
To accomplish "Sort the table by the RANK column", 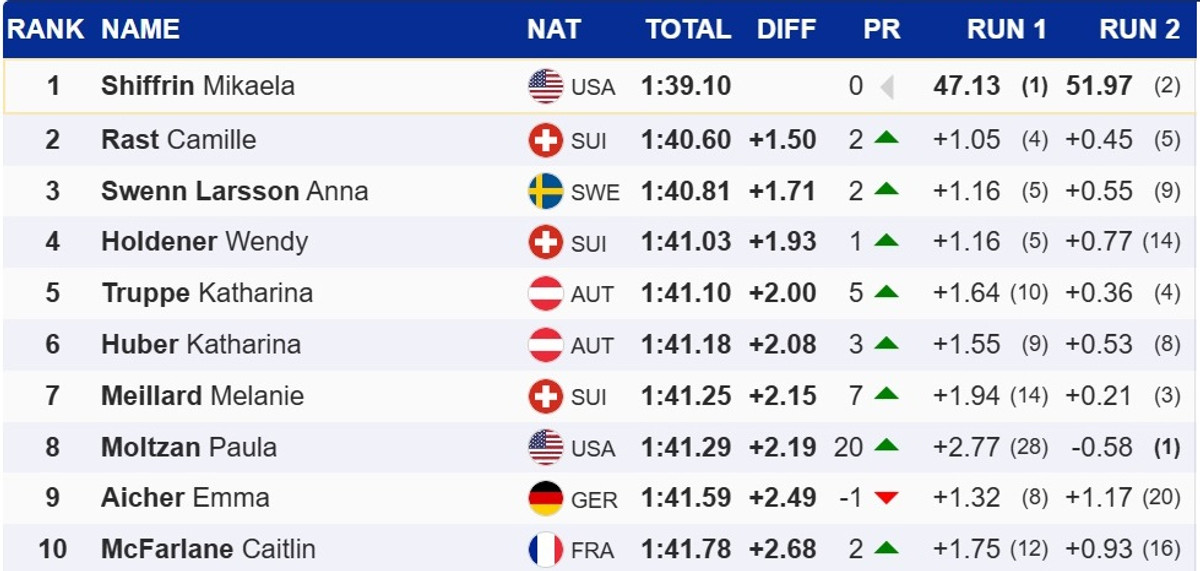I will click(45, 29).
